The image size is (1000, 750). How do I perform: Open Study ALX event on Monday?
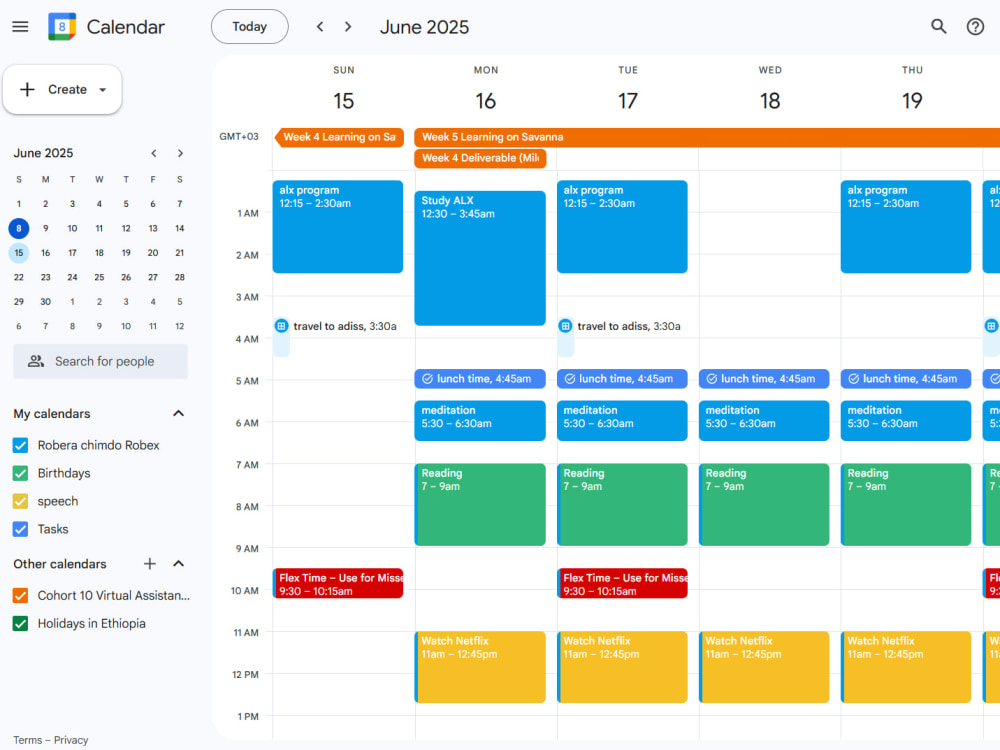480,258
